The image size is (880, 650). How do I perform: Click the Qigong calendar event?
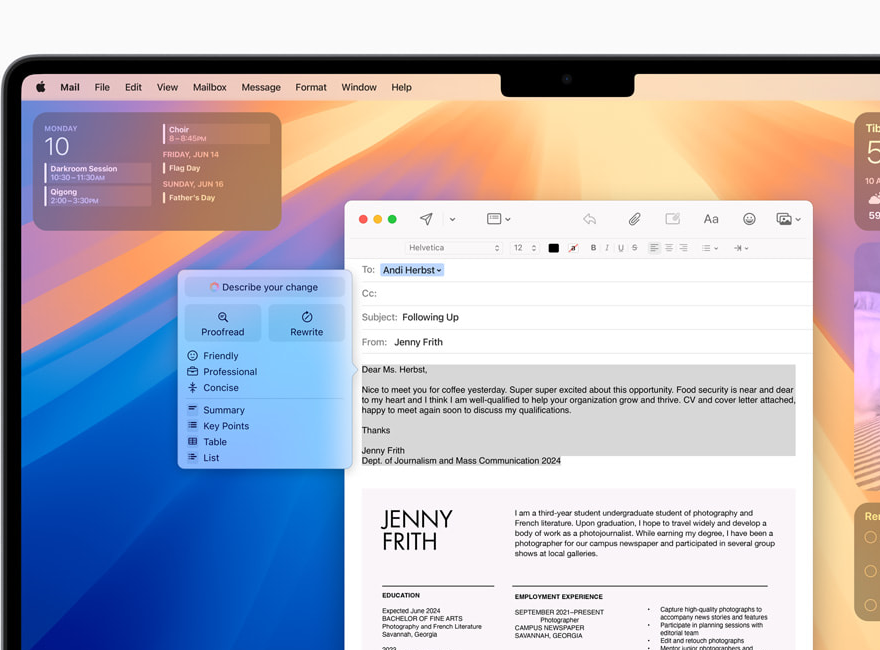click(x=98, y=196)
